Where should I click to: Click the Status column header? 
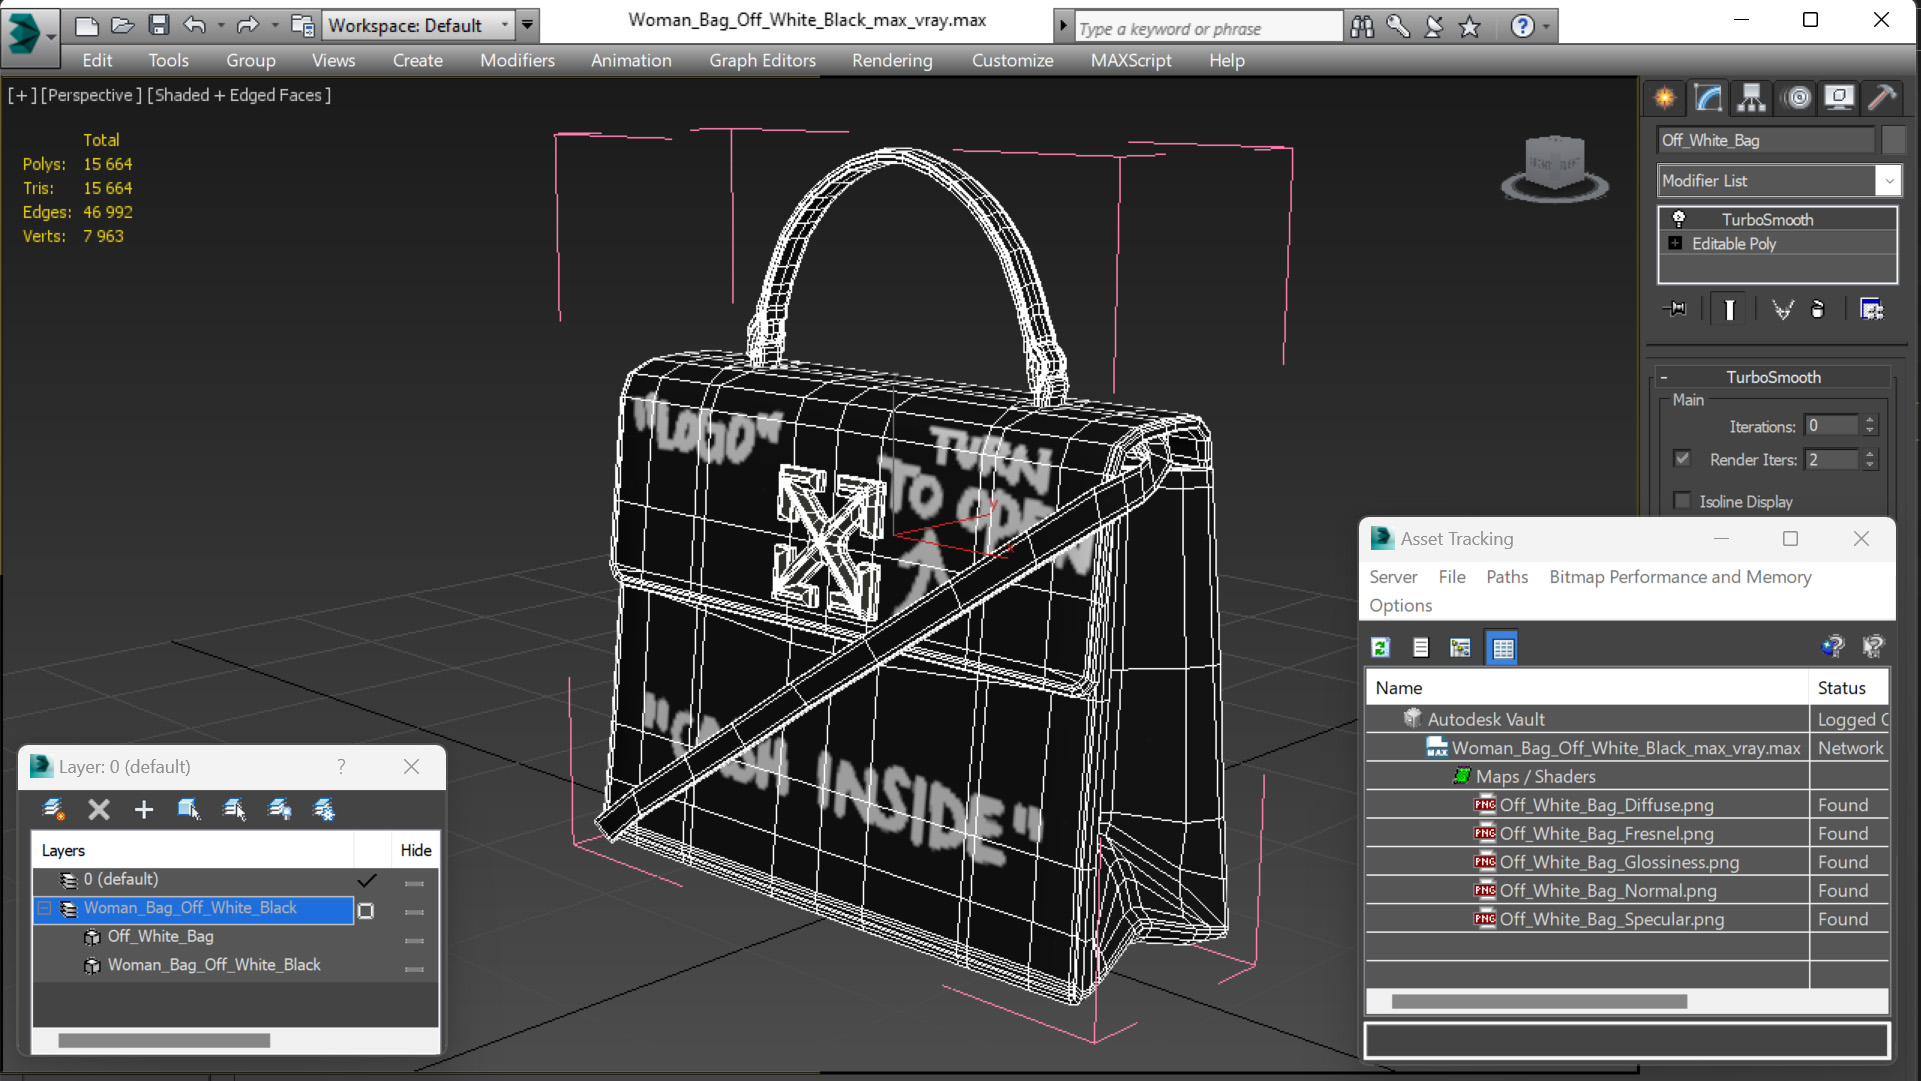(x=1849, y=688)
